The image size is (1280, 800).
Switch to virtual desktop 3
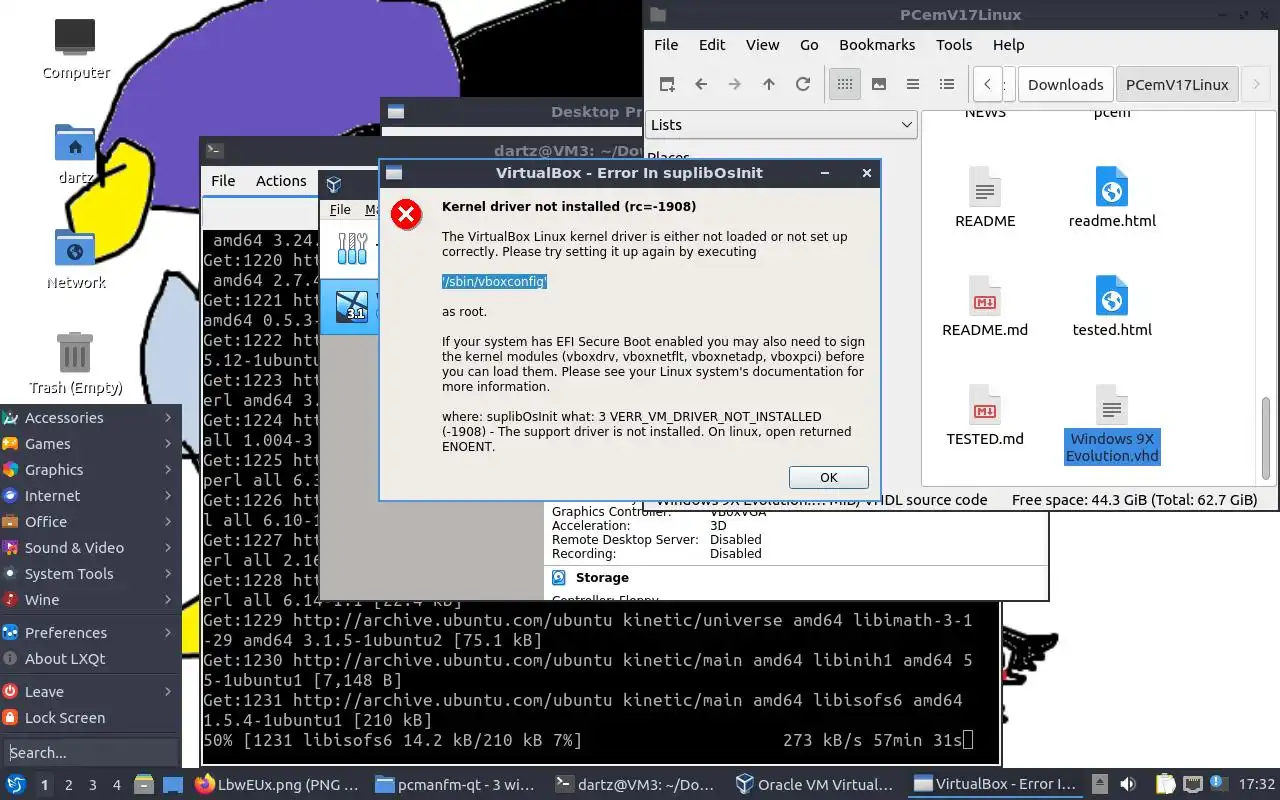93,785
